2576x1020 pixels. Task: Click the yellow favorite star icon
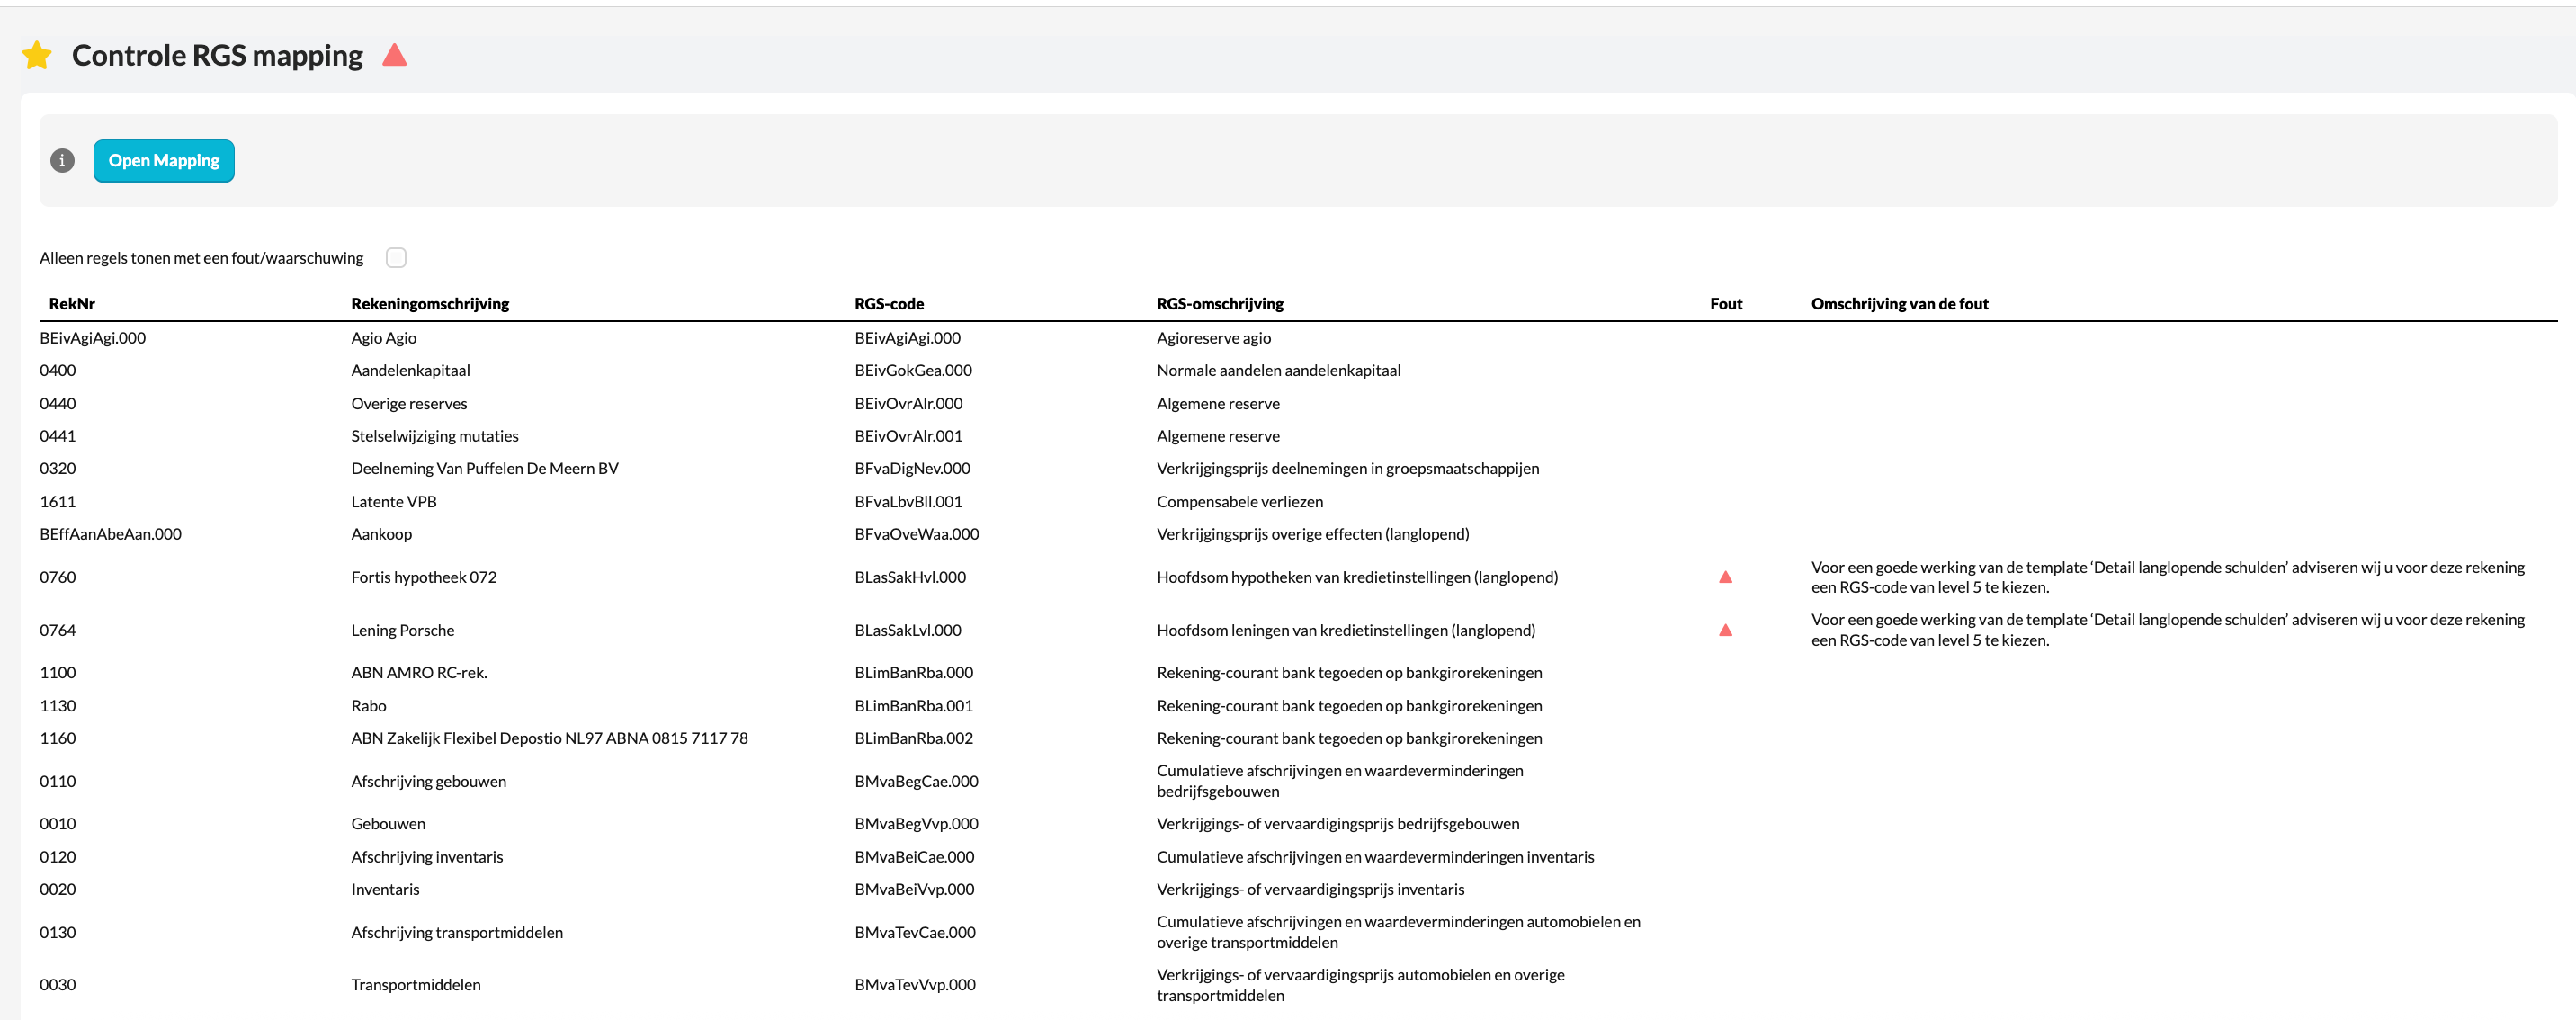tap(37, 55)
